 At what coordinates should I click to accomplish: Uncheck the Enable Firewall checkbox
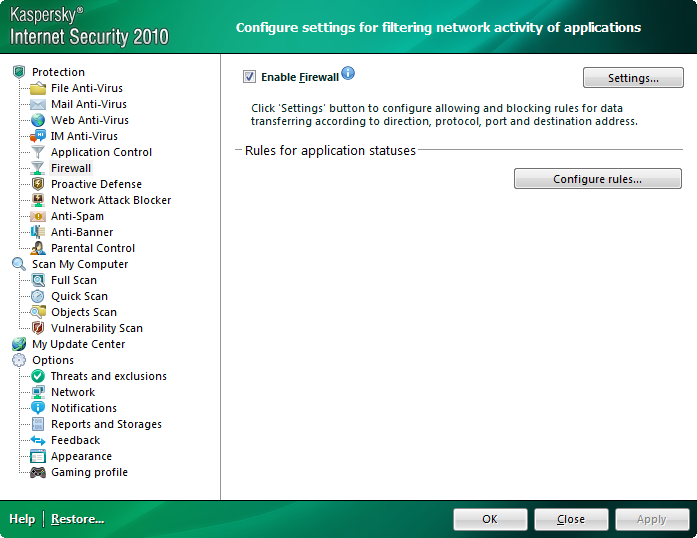(249, 77)
